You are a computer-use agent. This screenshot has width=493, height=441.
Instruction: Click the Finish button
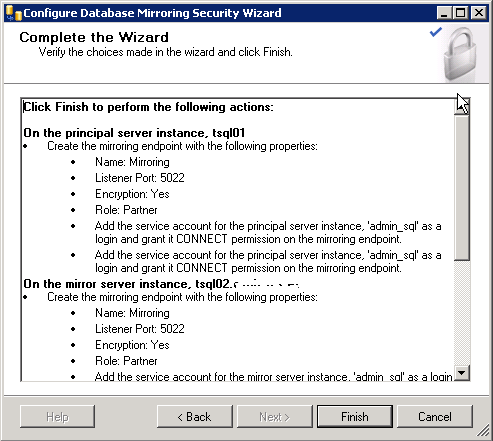[355, 417]
